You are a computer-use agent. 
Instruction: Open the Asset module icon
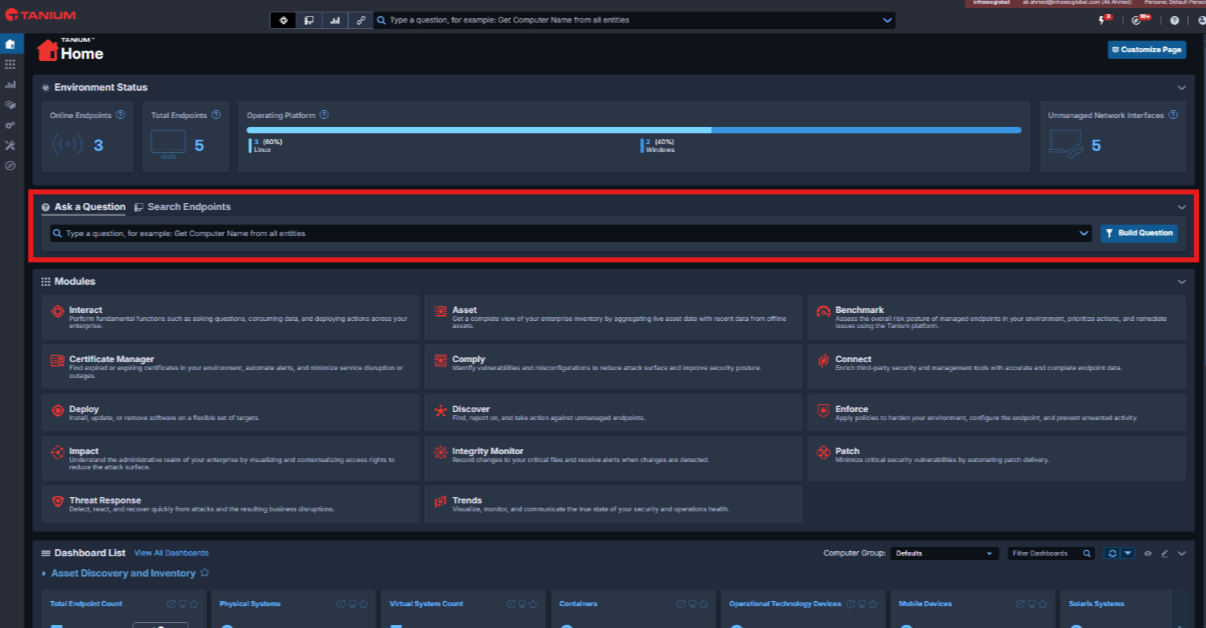[x=440, y=312]
